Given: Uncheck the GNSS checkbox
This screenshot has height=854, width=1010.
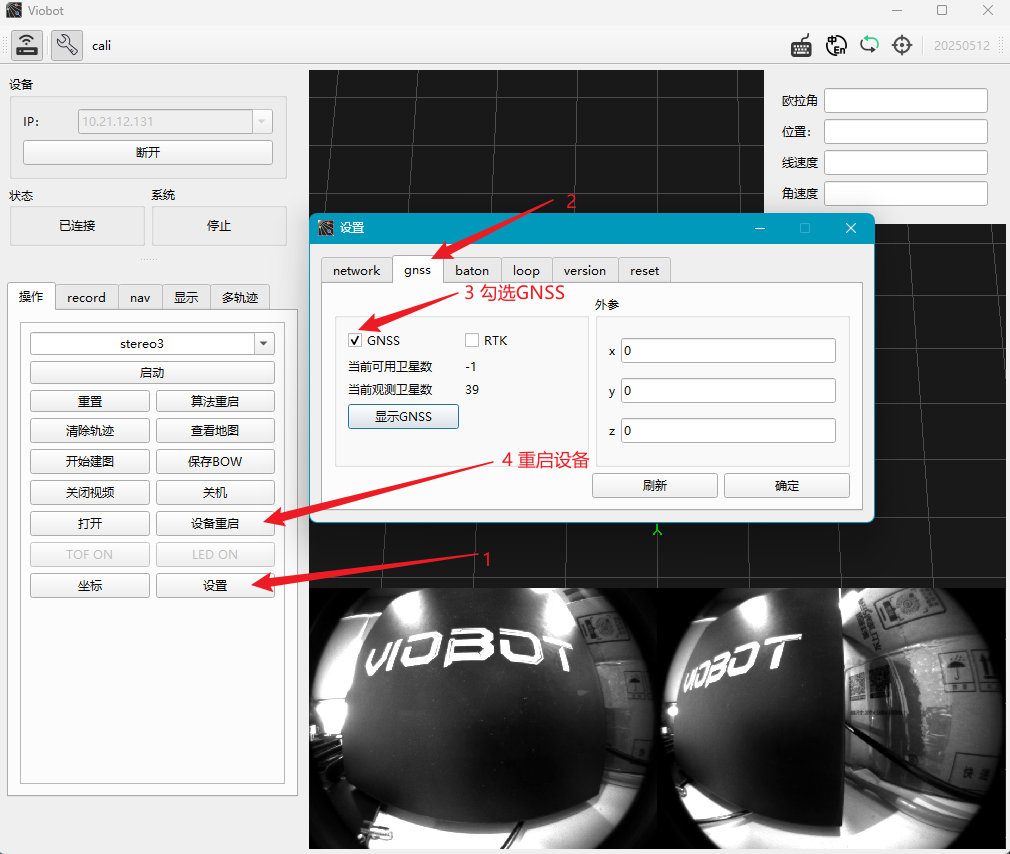Looking at the screenshot, I should click(x=355, y=340).
